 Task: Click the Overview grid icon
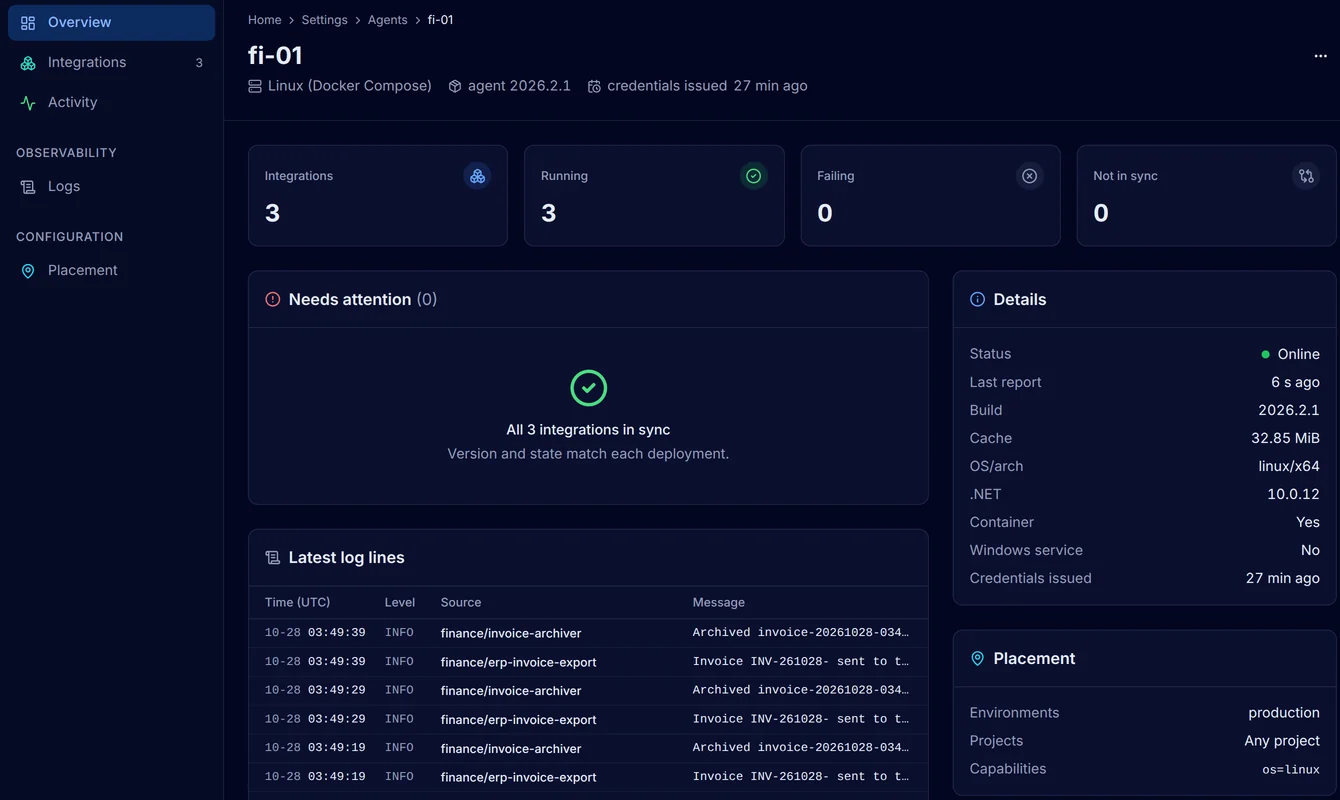(28, 22)
